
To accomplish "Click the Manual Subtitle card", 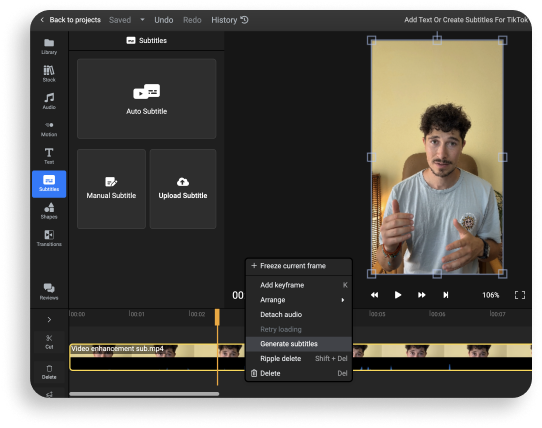I will click(x=111, y=189).
